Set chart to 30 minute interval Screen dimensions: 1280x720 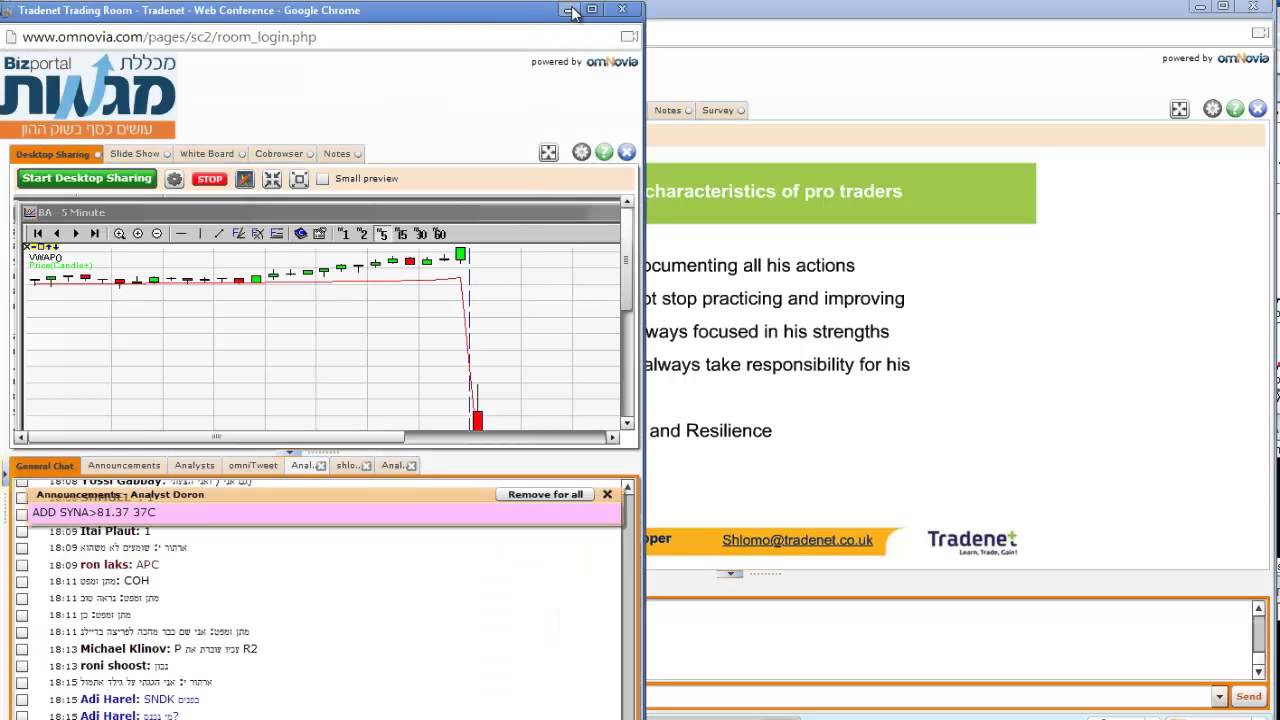(x=420, y=234)
